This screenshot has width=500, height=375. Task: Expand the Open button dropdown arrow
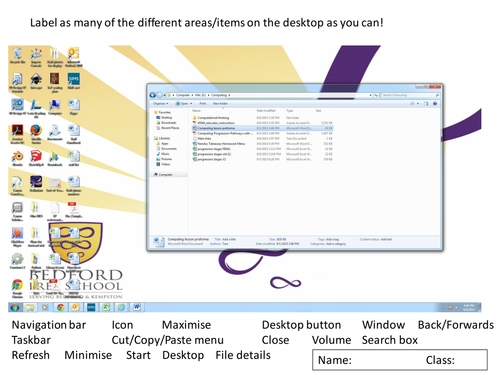click(x=191, y=104)
